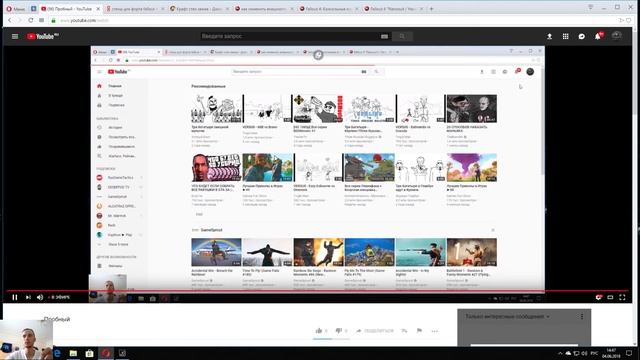The image size is (640, 360).
Task: Open the taskbar clock and calendar
Action: tap(611, 353)
